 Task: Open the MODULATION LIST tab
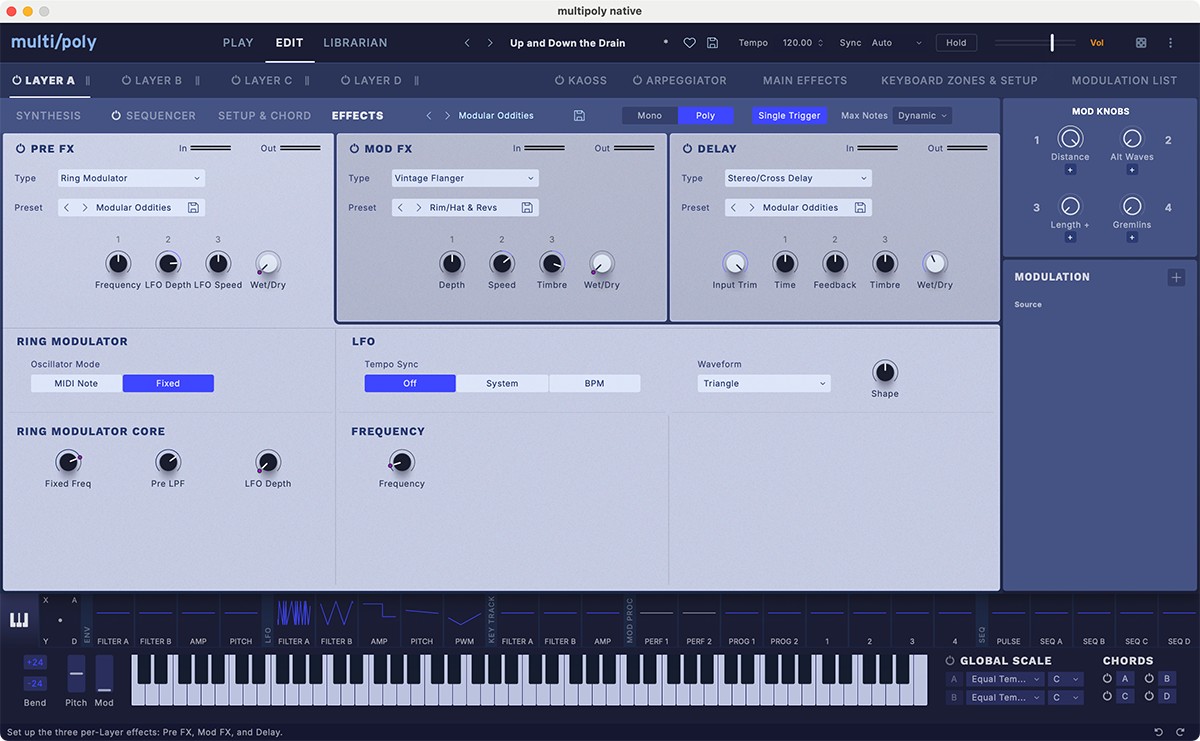[1124, 80]
